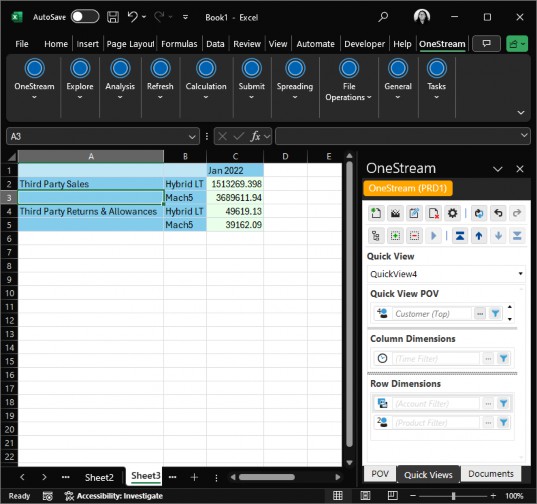
Task: Click the delete Quick View icon
Action: (433, 213)
